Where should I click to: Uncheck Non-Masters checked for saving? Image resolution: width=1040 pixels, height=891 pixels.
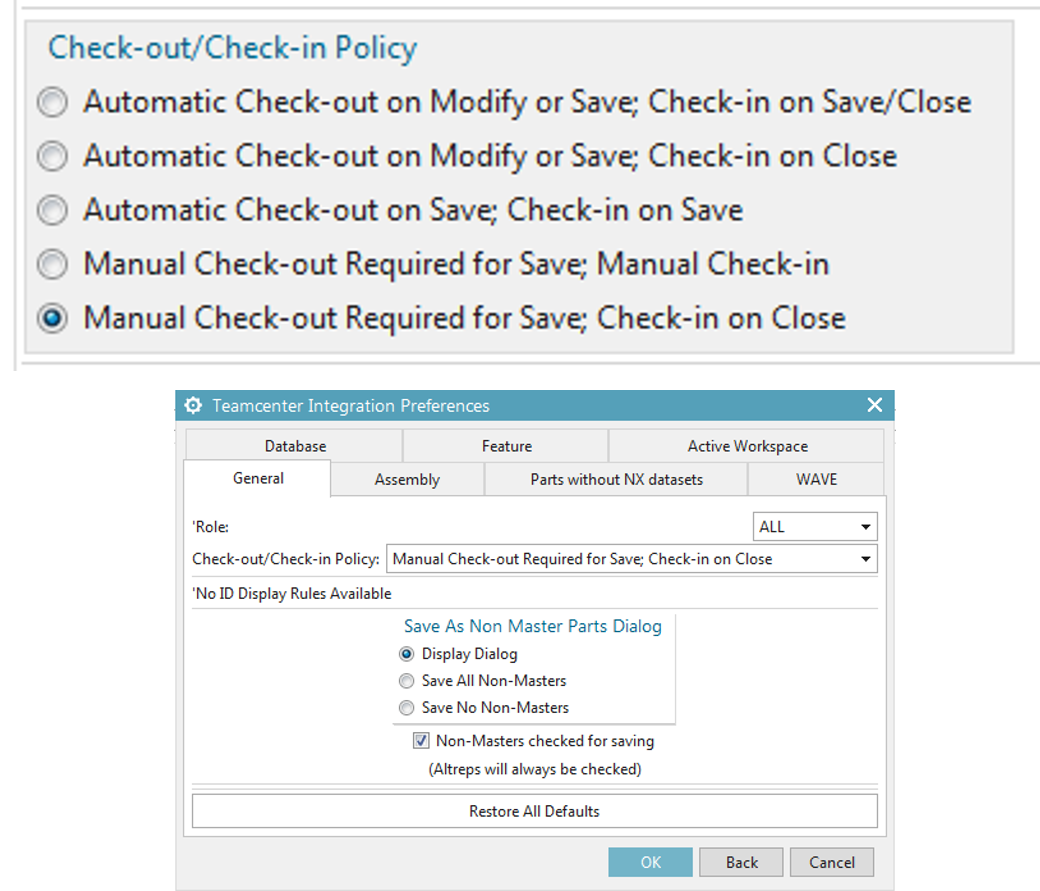[x=423, y=740]
